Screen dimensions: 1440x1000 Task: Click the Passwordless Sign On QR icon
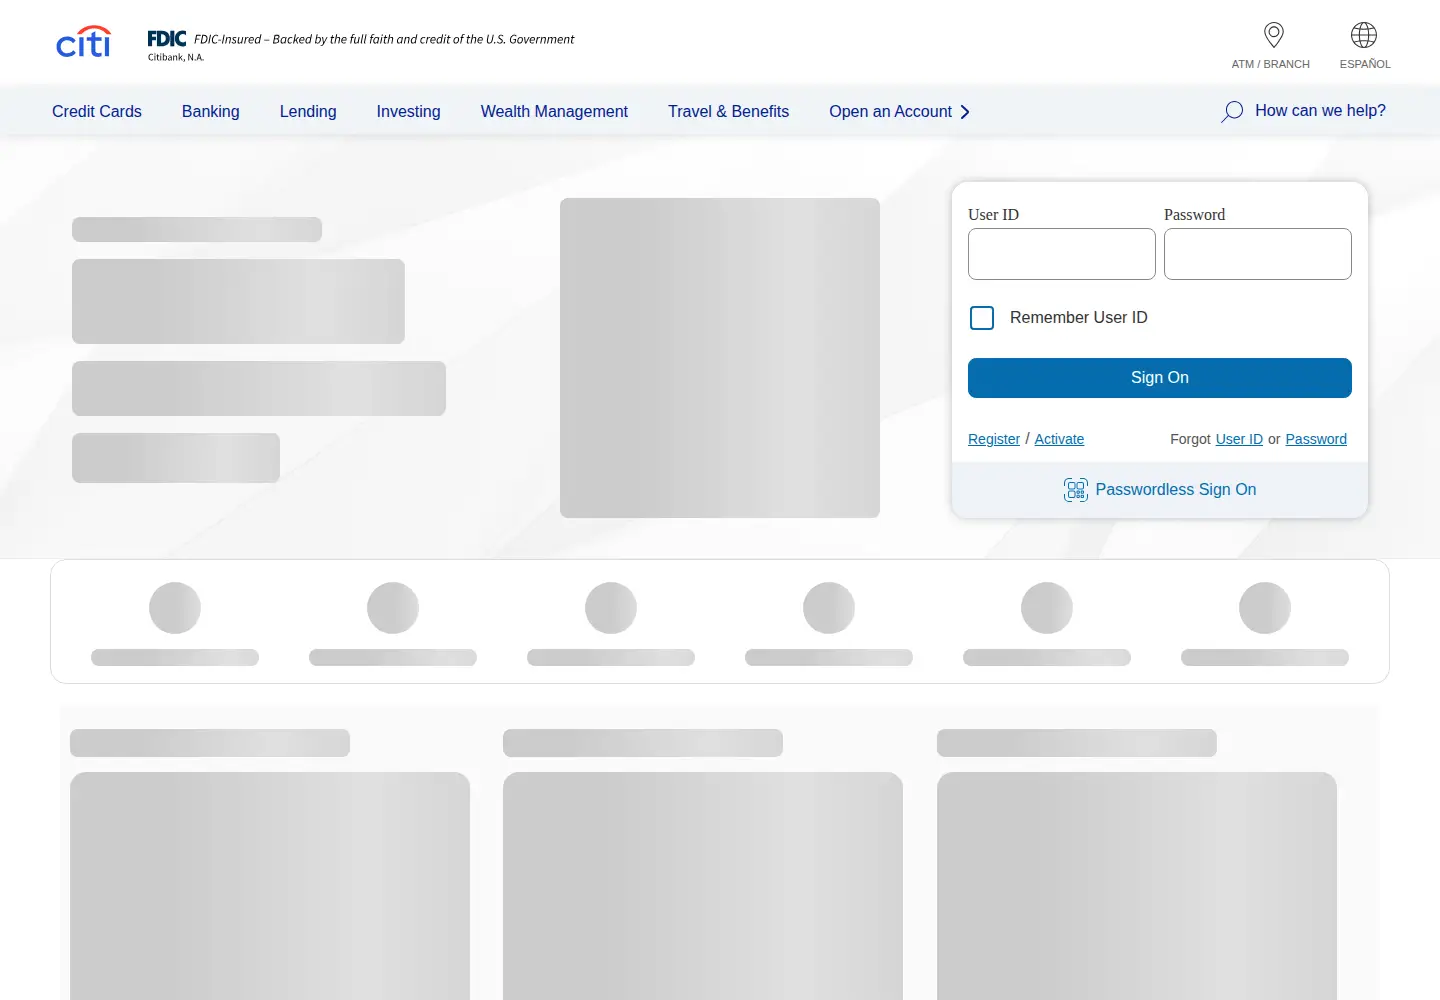click(1076, 489)
